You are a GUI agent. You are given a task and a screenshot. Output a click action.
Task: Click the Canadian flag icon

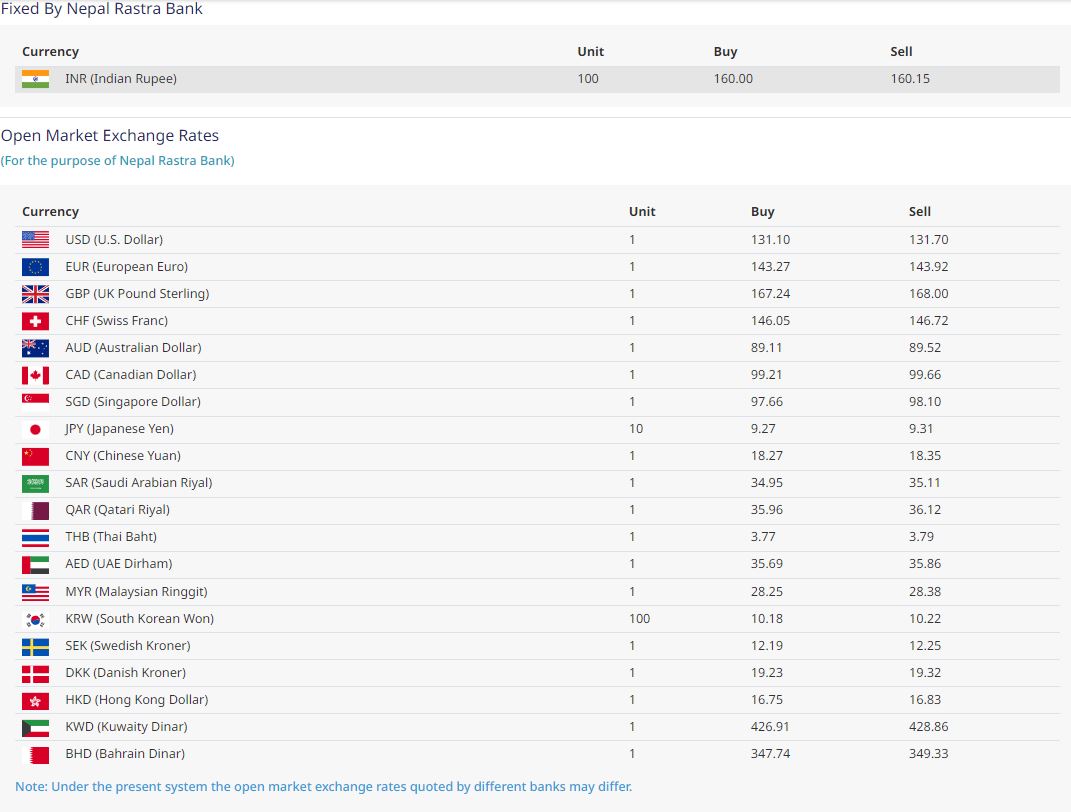(36, 375)
